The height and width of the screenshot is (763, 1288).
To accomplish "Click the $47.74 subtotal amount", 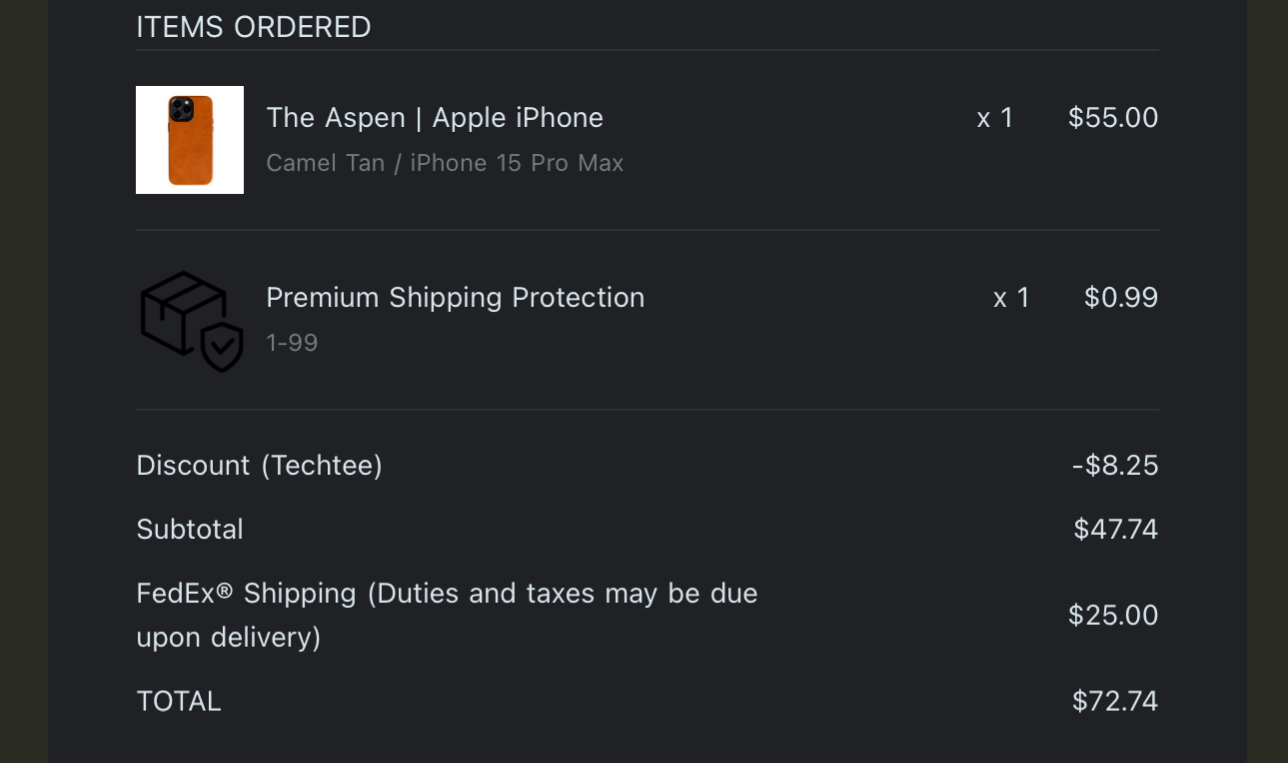I will 1115,530.
